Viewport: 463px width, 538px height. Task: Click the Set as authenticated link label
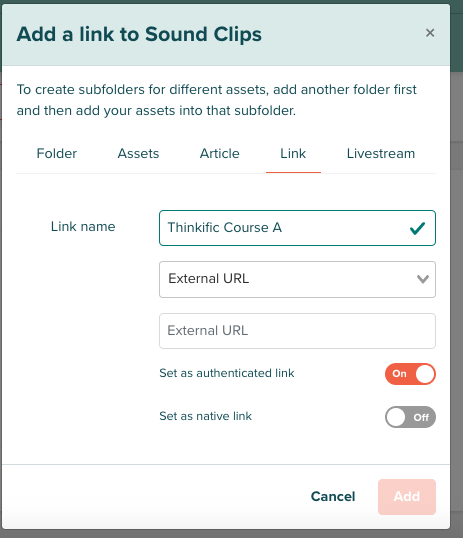point(227,373)
